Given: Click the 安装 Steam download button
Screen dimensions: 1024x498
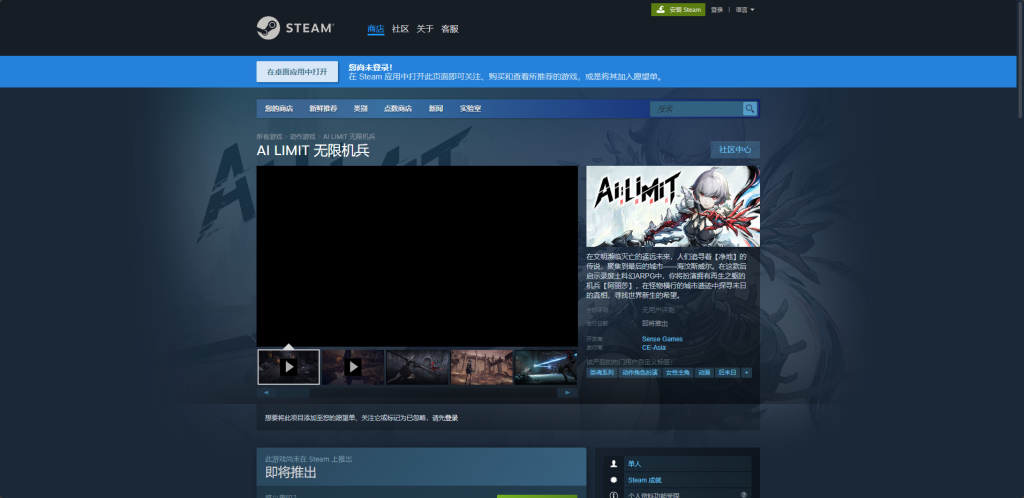Looking at the screenshot, I should tap(678, 10).
